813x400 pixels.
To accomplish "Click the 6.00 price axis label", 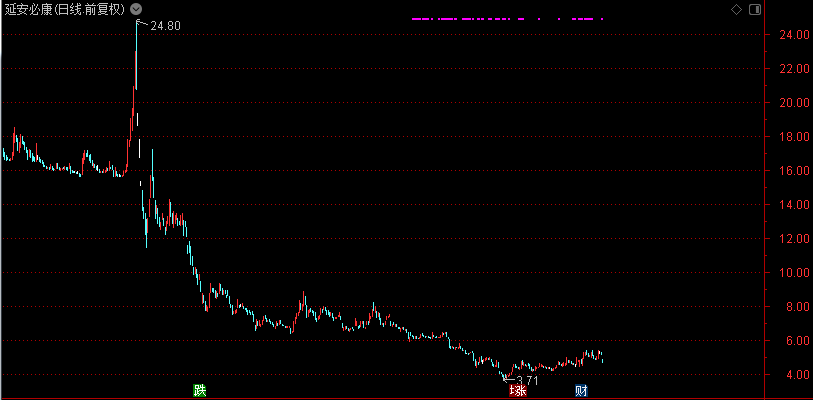I will [x=781, y=341].
